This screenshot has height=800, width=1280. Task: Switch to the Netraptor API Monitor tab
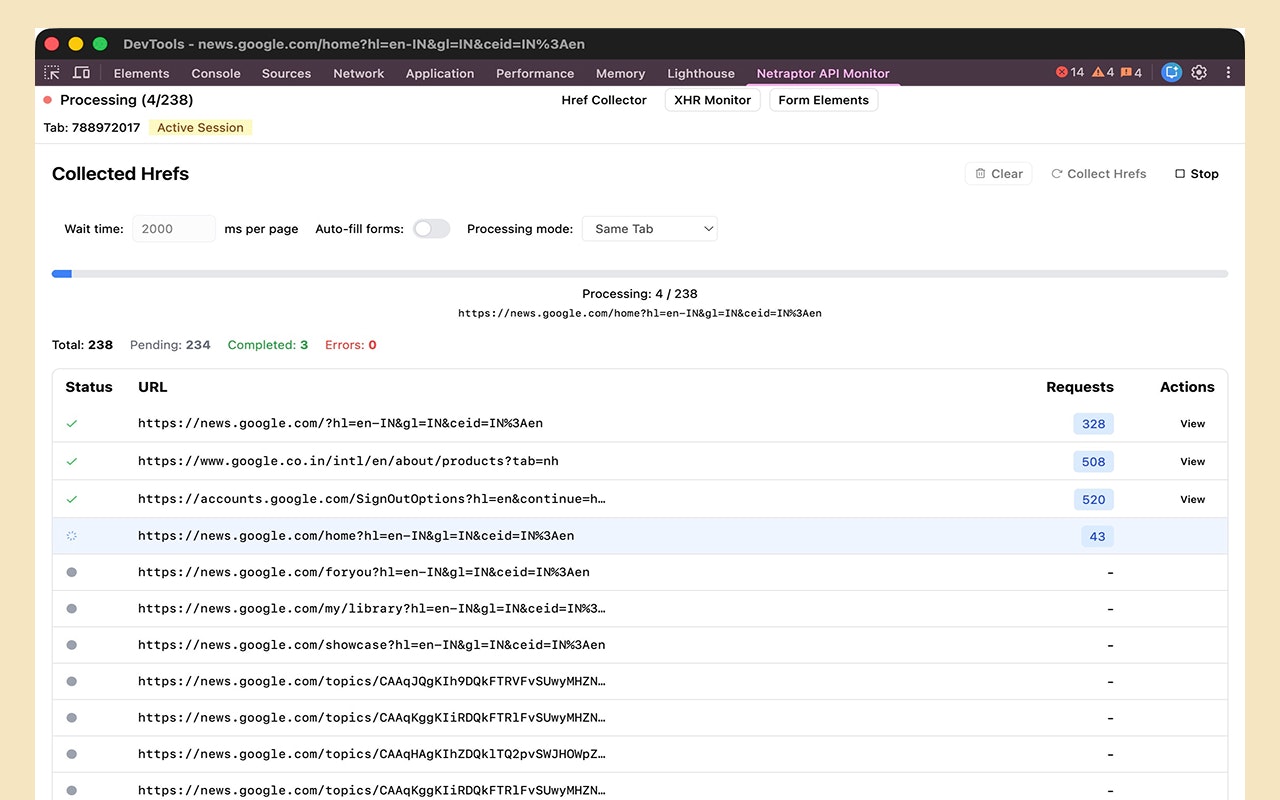[x=824, y=72]
